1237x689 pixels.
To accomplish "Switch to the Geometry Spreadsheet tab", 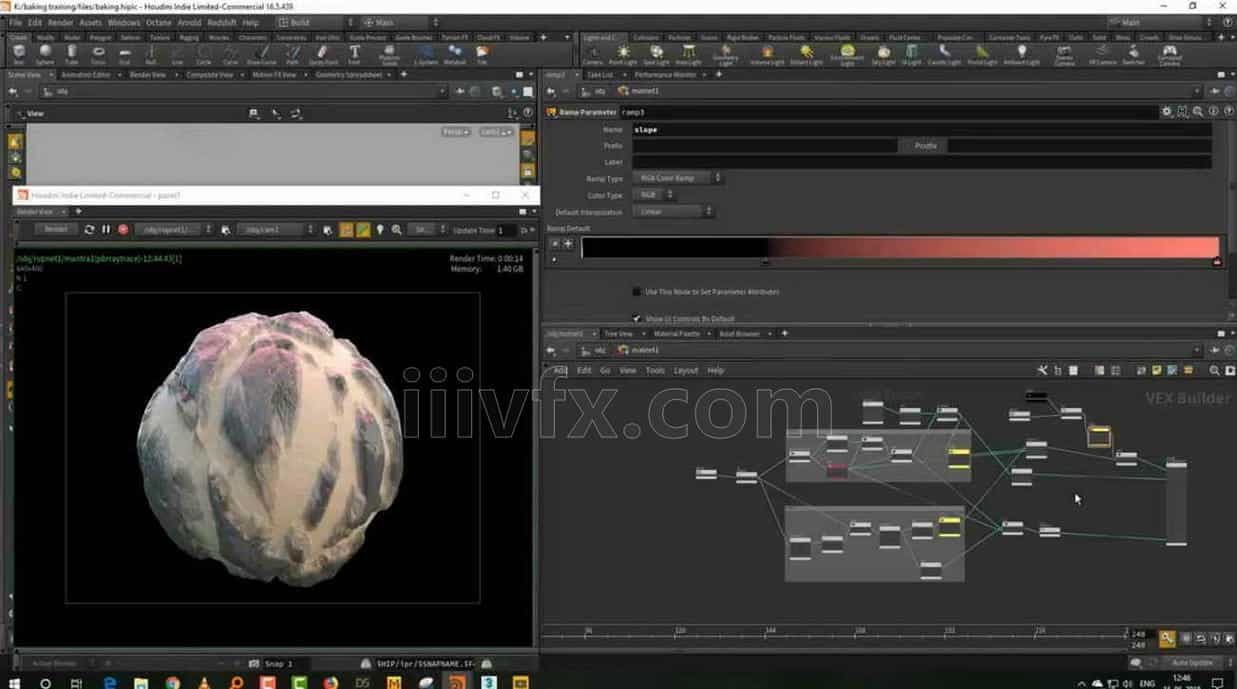I will 349,75.
